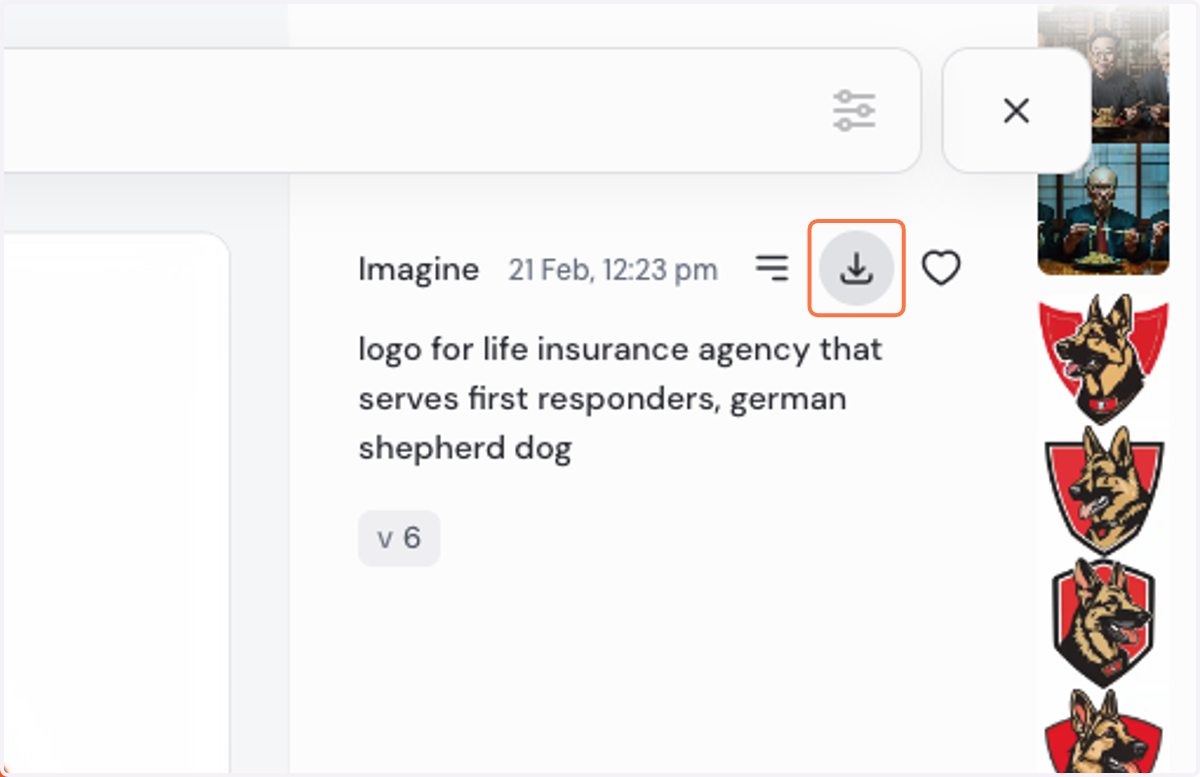Viewport: 1200px width, 777px height.
Task: Click the v 6 version tag
Action: tap(399, 539)
